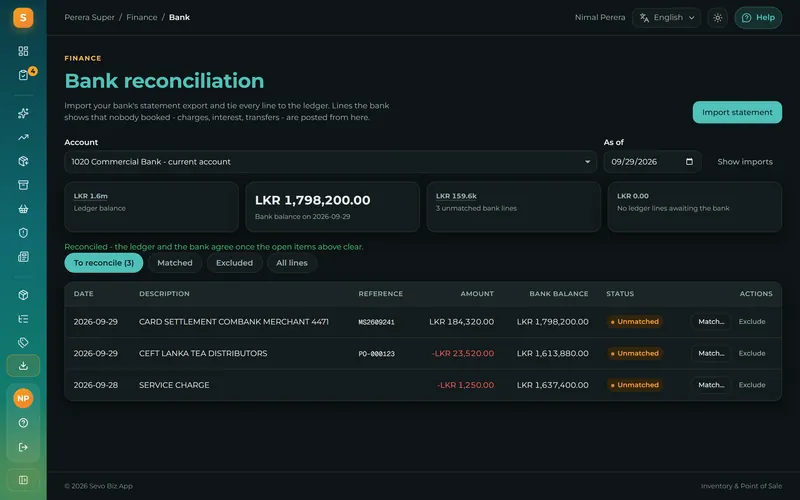
Task: Open the trending chart icon in sidebar
Action: click(23, 137)
